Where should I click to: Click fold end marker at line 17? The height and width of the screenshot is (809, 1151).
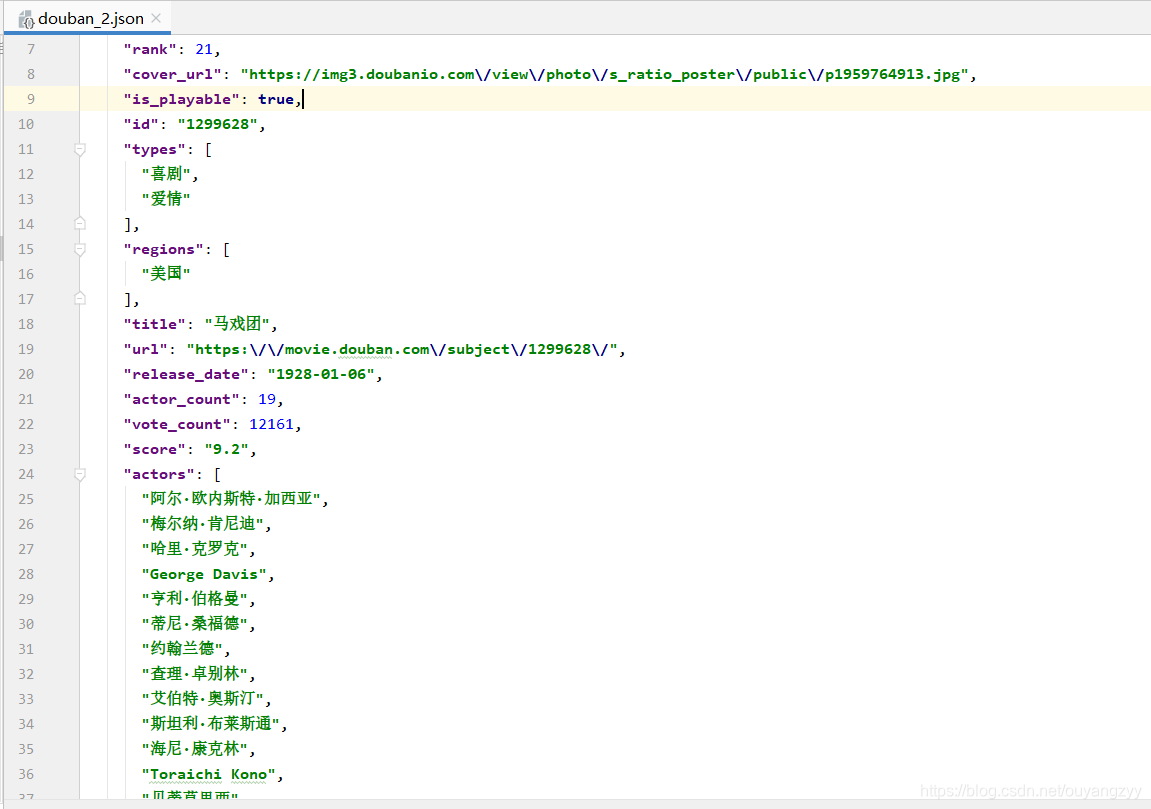click(80, 298)
